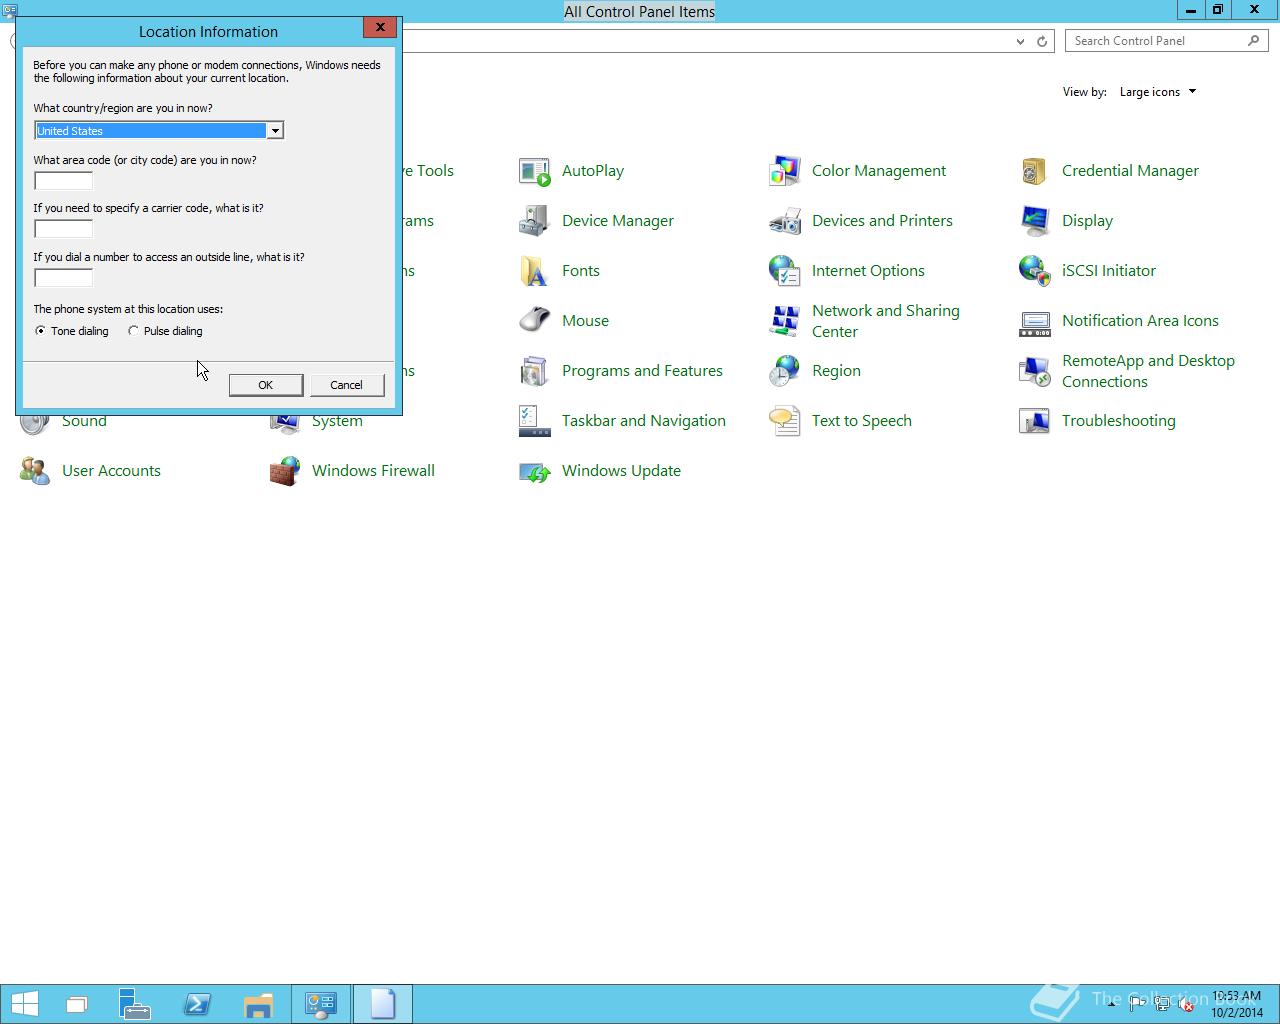Open the Credential Manager icon
This screenshot has height=1024, width=1280.
(1035, 171)
